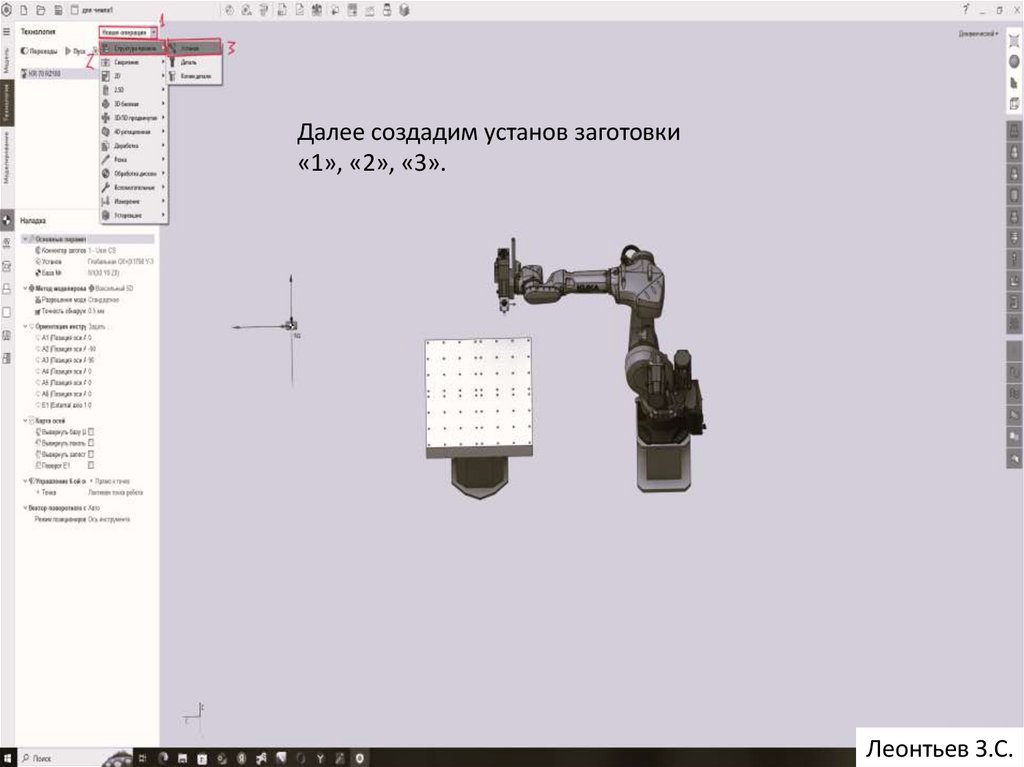Click the Ось инструмента value
Viewport: 1024px width, 767px height.
click(109, 519)
